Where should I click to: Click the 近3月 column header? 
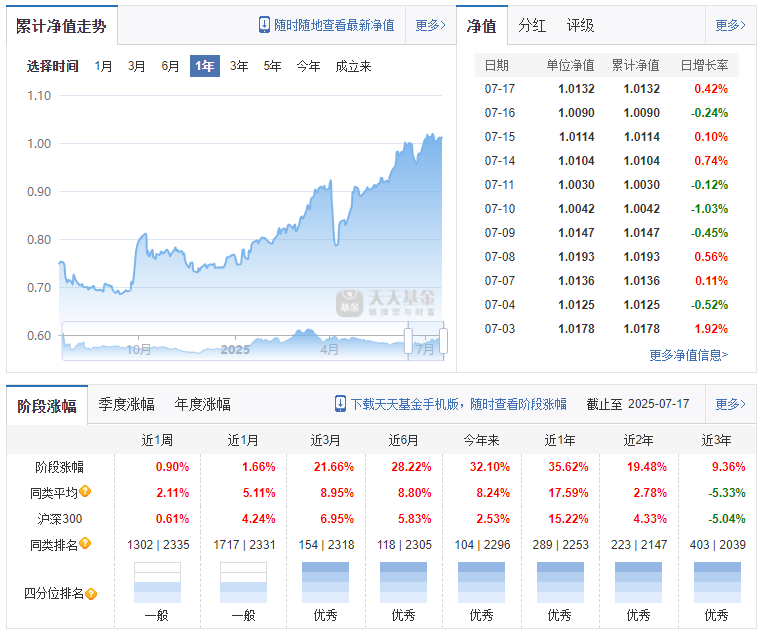(x=326, y=440)
